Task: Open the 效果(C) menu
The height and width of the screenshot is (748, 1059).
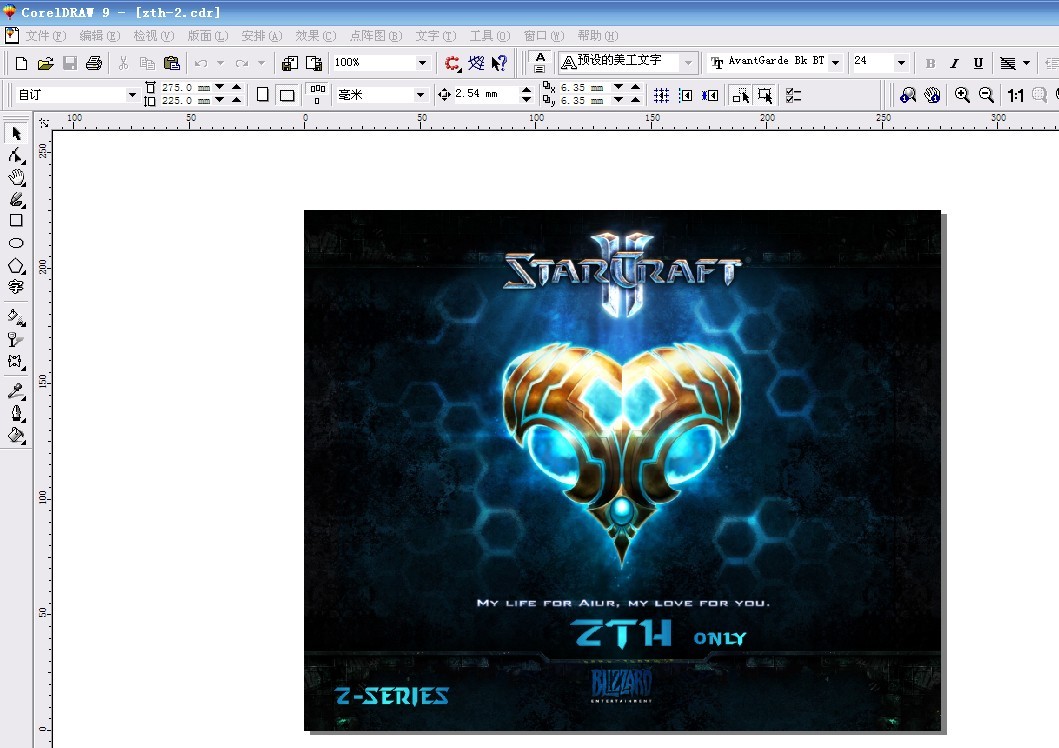Action: [315, 36]
